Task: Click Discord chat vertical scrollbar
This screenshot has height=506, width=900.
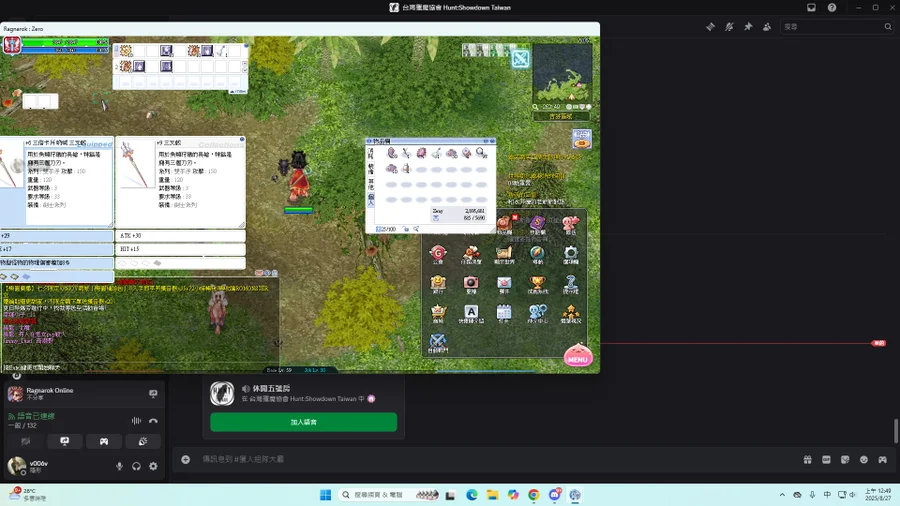Action: 895,431
